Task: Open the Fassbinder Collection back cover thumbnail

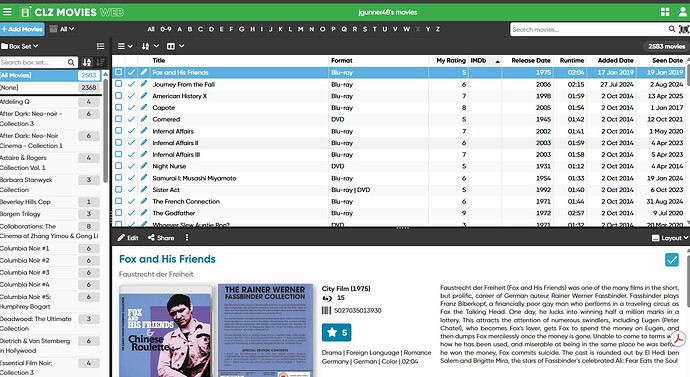Action: click(x=265, y=330)
